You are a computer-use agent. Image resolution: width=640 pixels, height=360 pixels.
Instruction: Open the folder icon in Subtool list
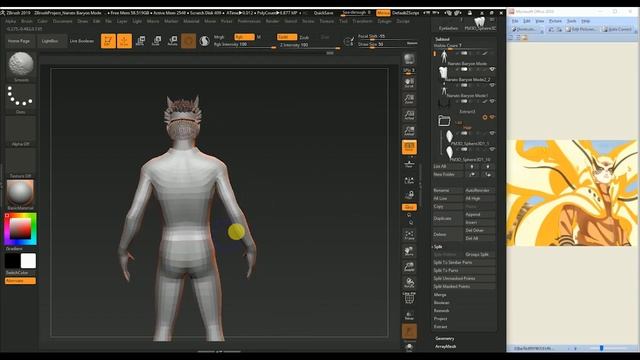[444, 120]
